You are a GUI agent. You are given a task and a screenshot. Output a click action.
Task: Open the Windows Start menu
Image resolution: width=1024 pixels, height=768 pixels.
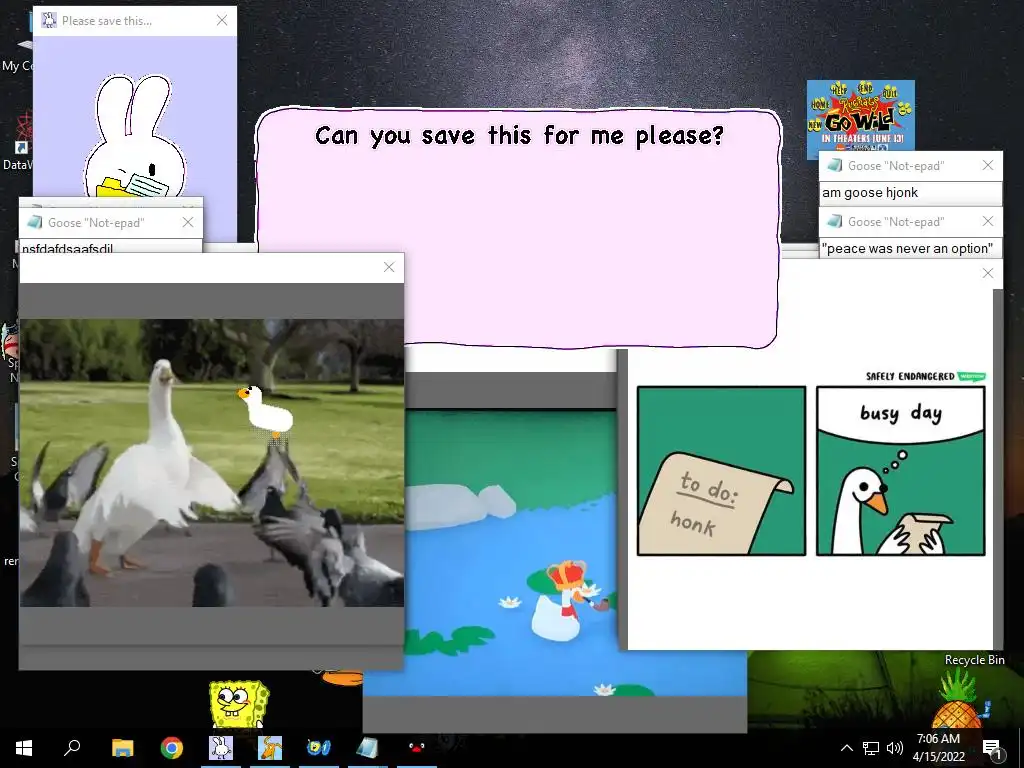(24, 747)
